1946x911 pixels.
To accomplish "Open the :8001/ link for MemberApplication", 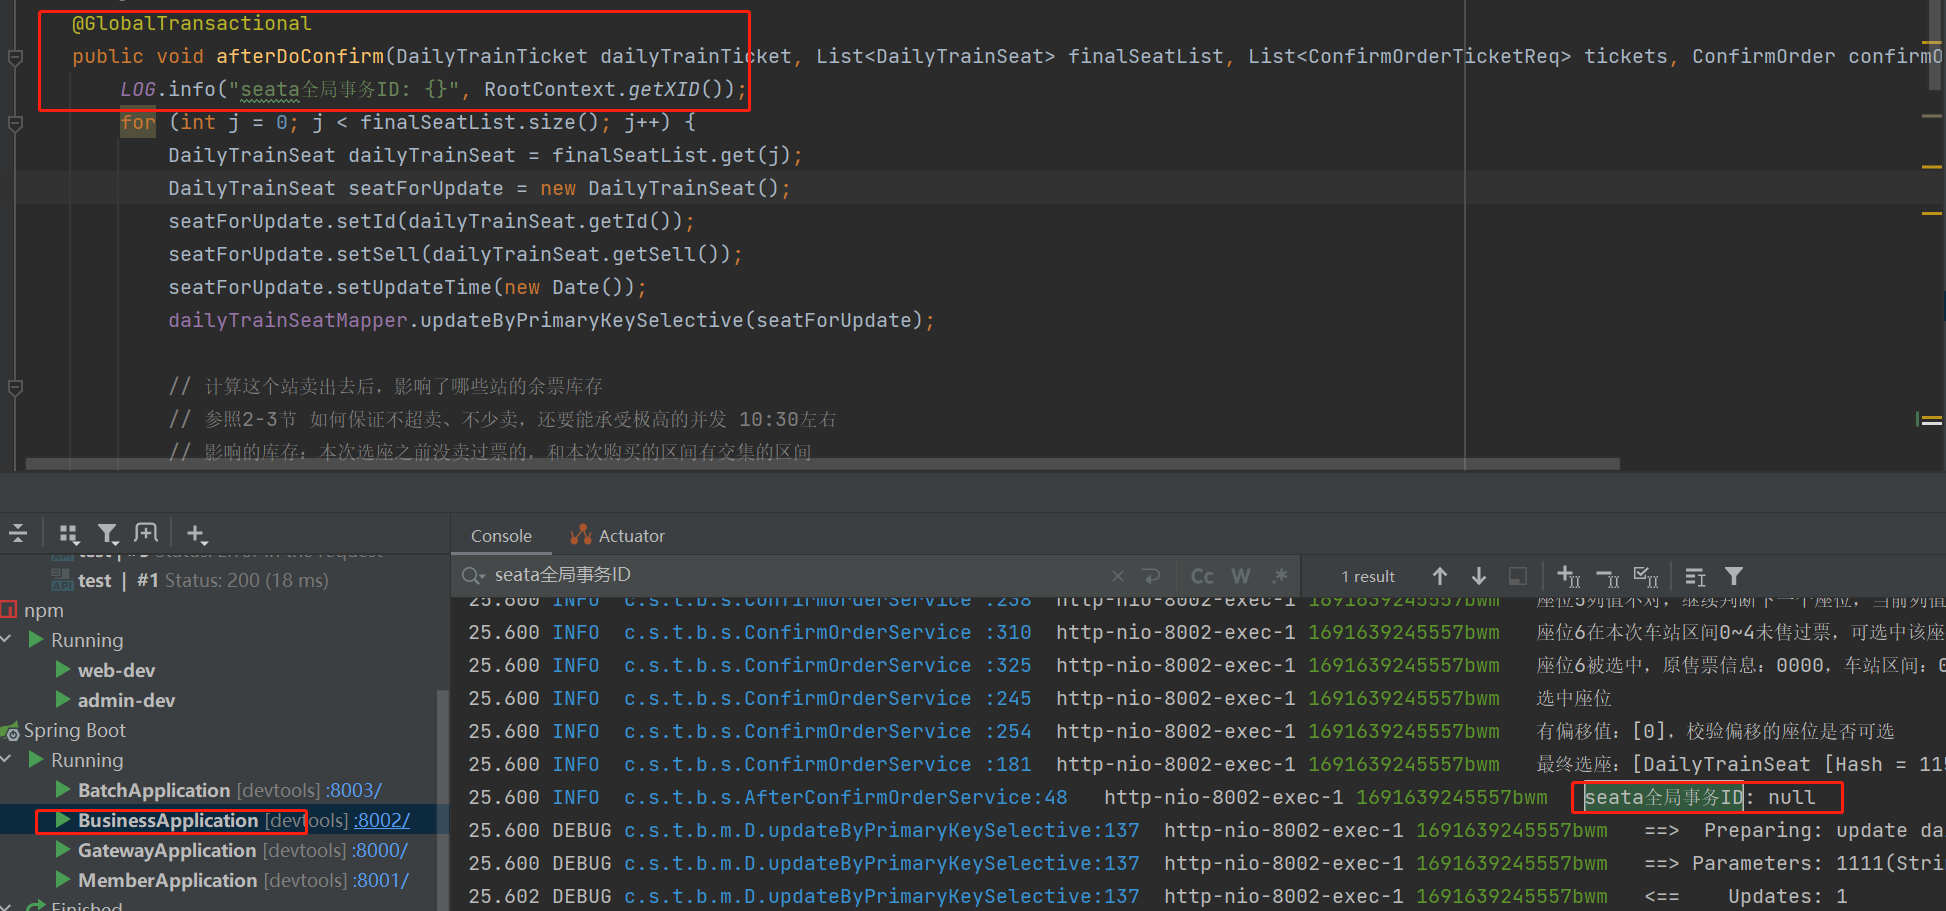I will click(382, 880).
